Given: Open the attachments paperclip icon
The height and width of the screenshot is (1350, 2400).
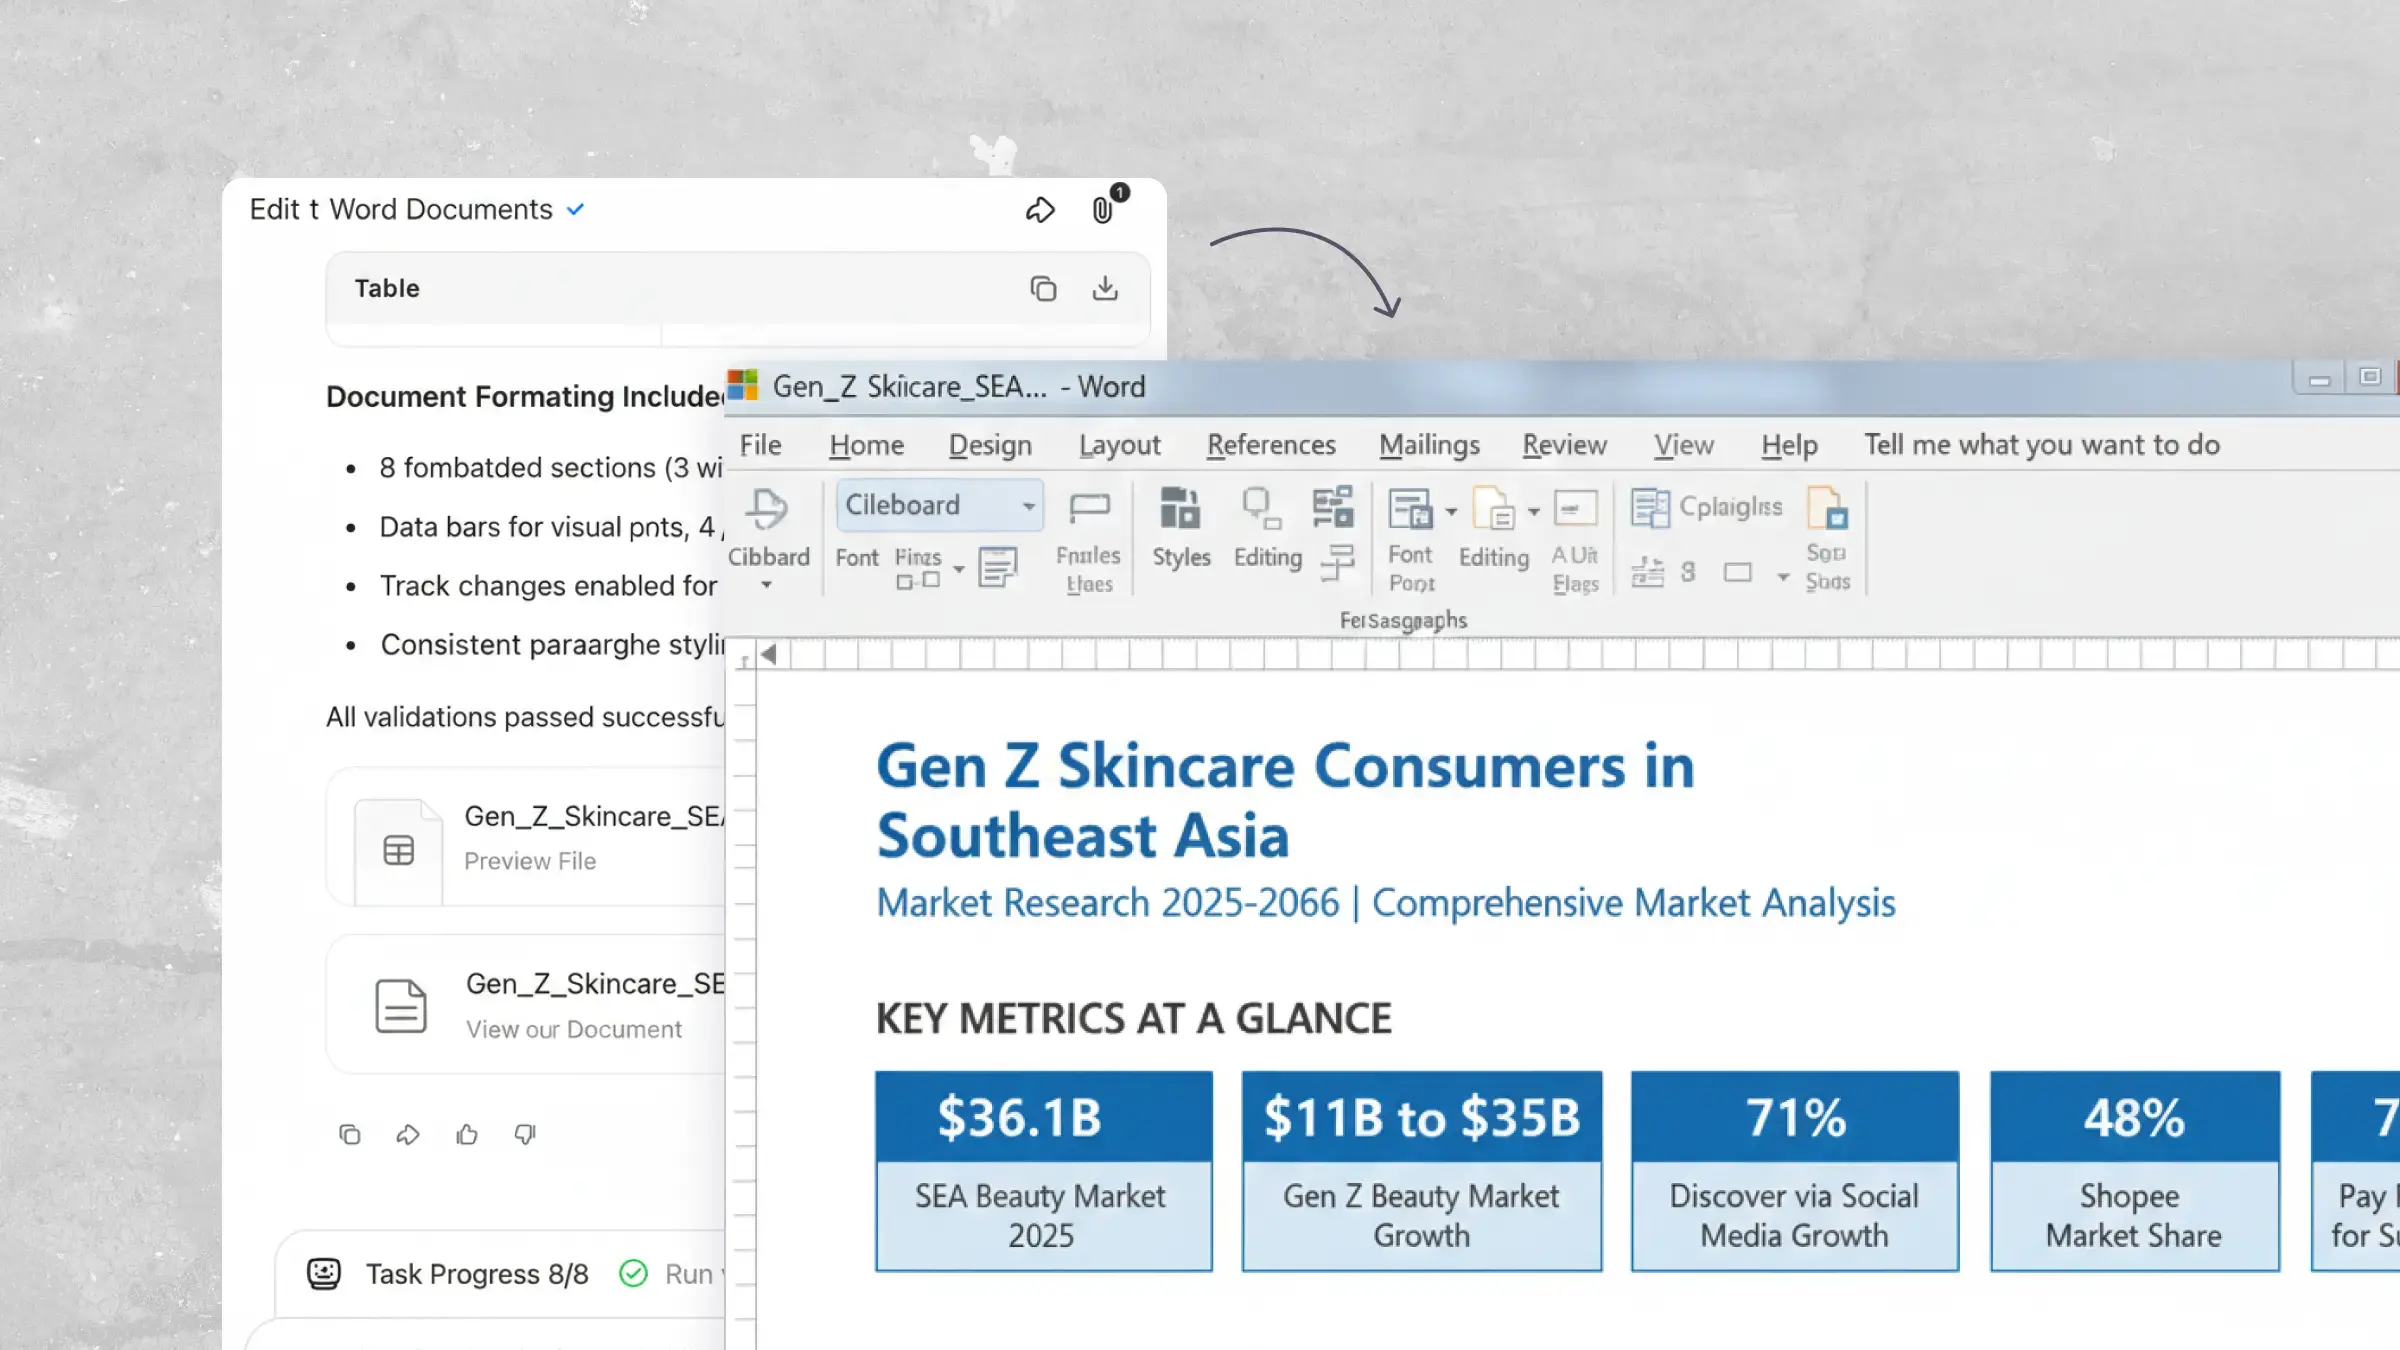Looking at the screenshot, I should click(x=1103, y=210).
